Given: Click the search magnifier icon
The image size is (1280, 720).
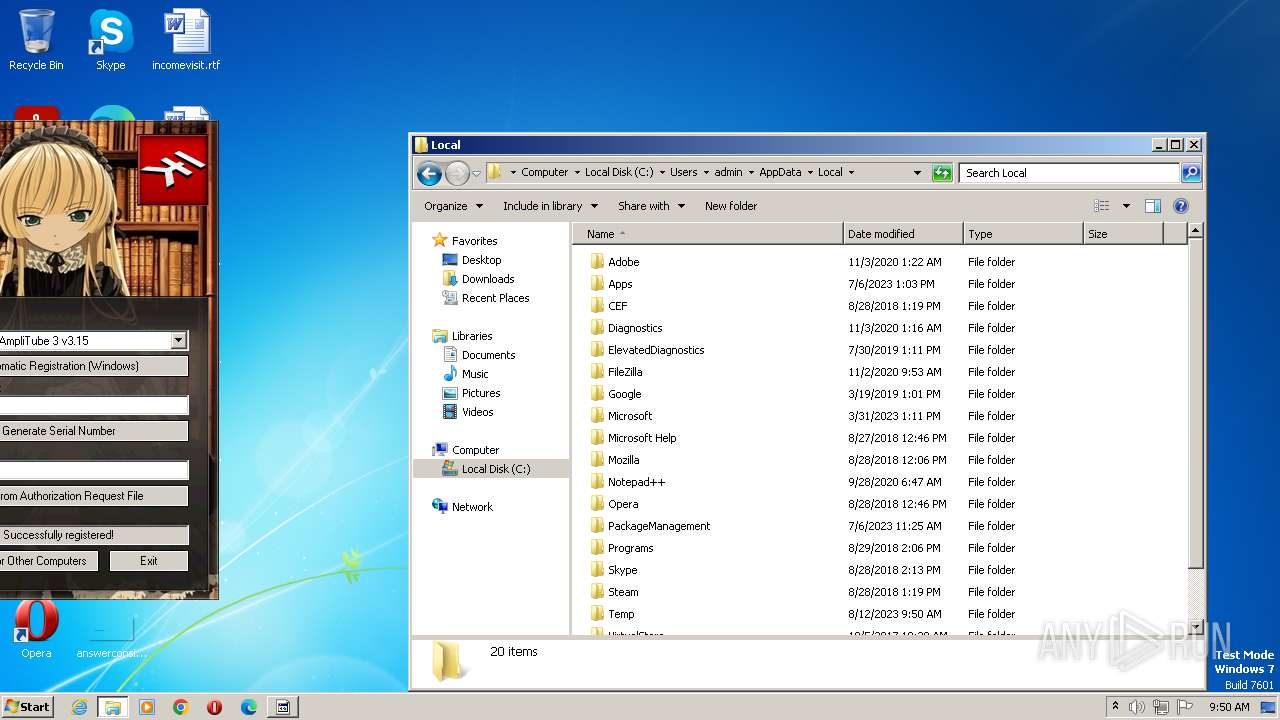Looking at the screenshot, I should click(x=1190, y=173).
